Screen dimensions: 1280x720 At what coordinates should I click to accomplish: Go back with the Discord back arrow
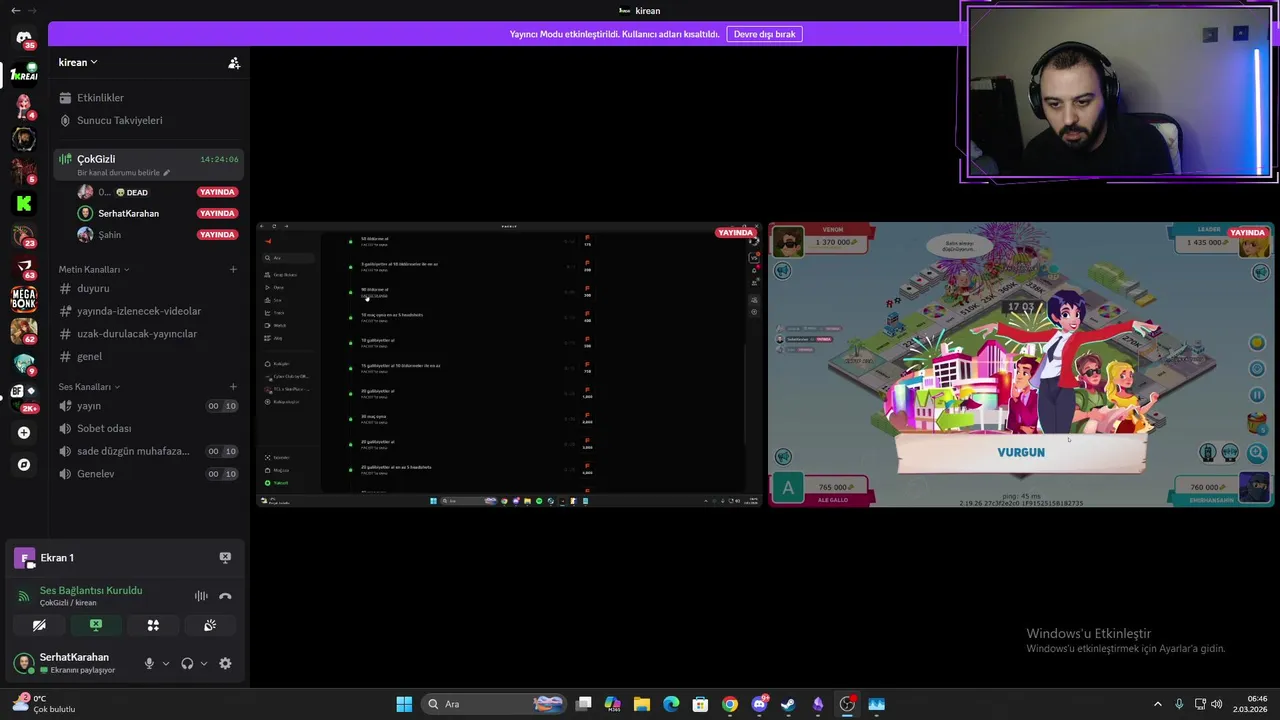click(x=15, y=10)
